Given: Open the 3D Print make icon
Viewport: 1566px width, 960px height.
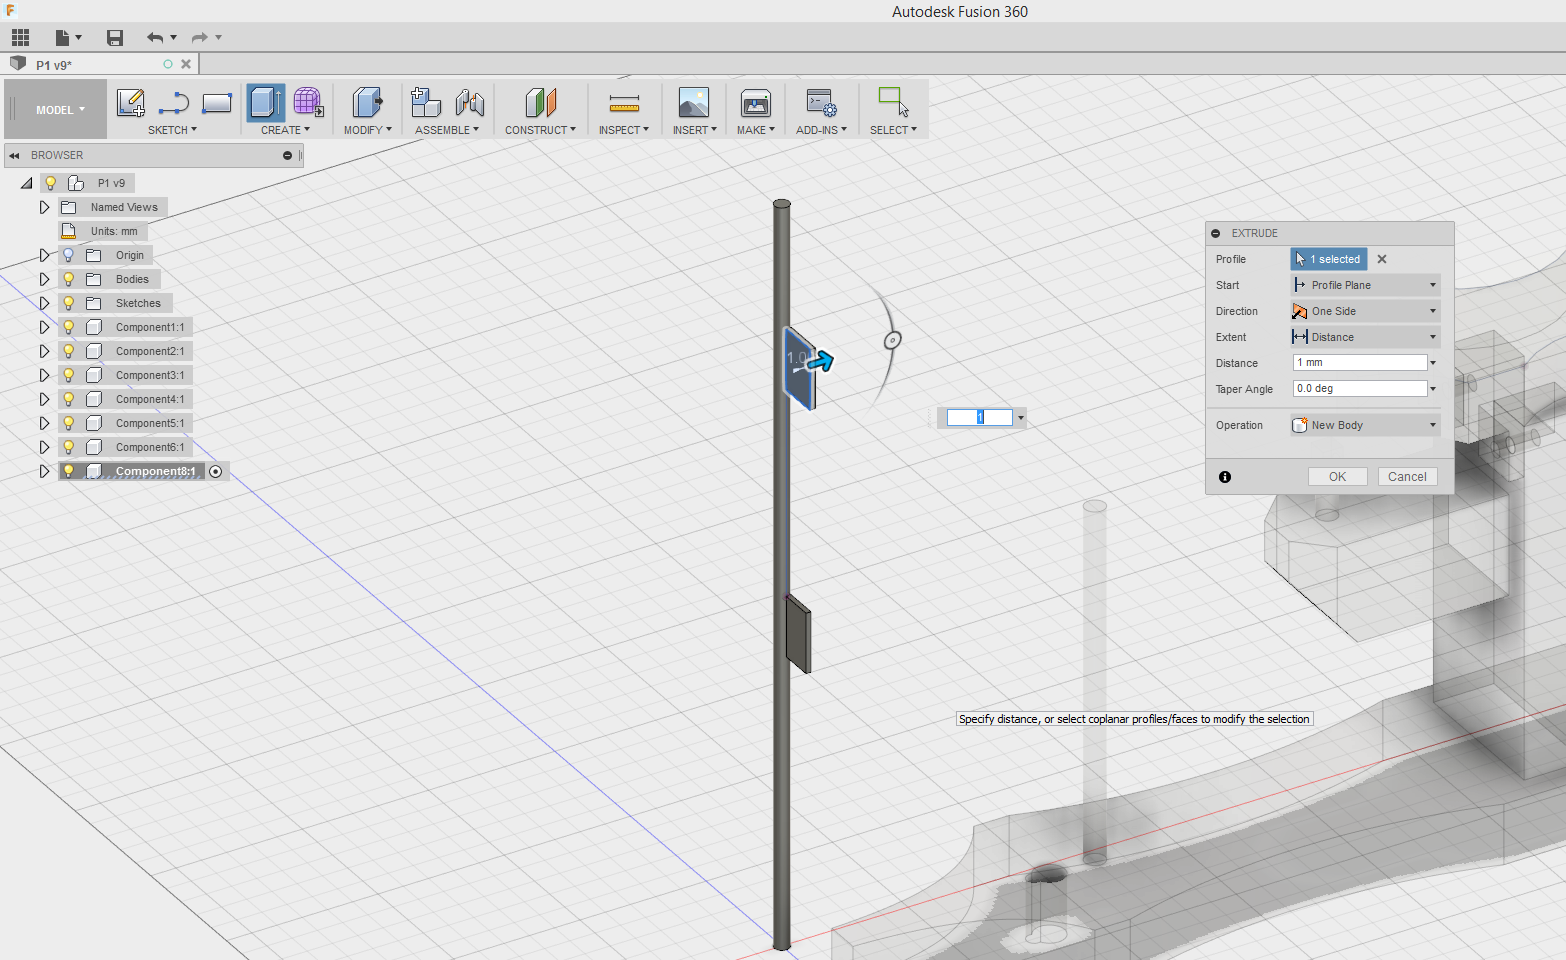Looking at the screenshot, I should 756,103.
